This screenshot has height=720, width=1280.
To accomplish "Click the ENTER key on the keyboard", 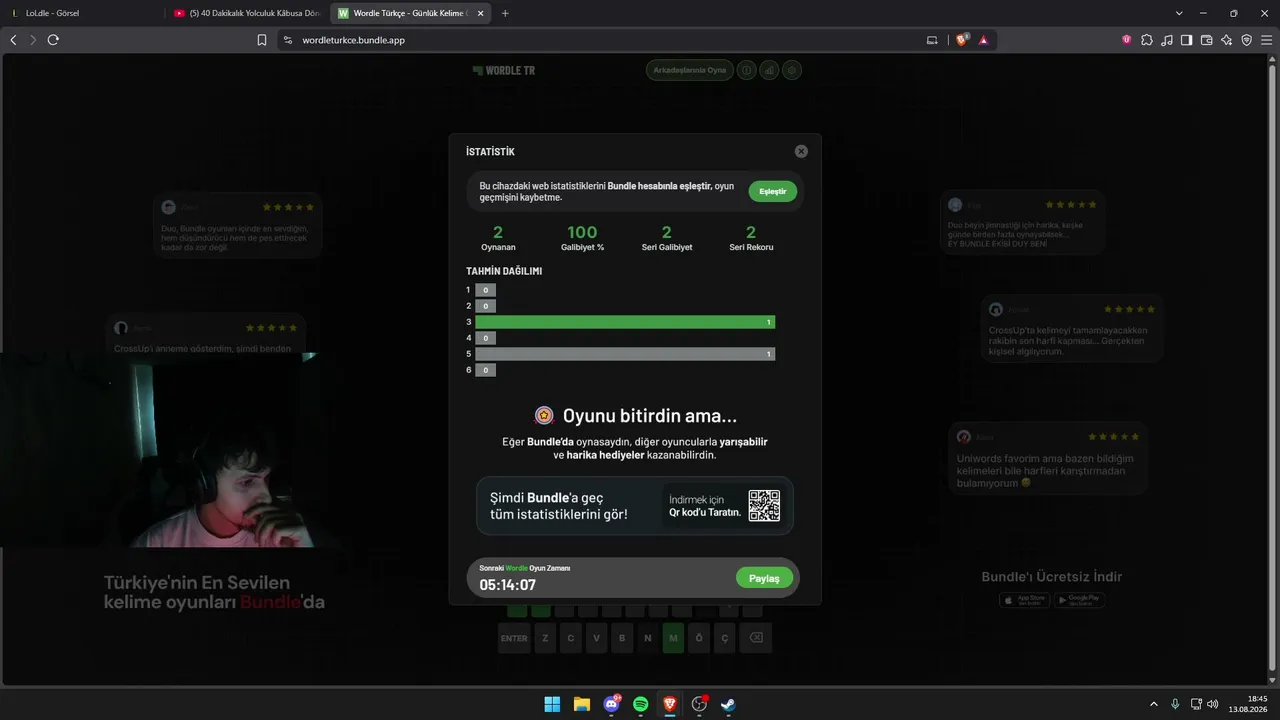I will pos(514,638).
